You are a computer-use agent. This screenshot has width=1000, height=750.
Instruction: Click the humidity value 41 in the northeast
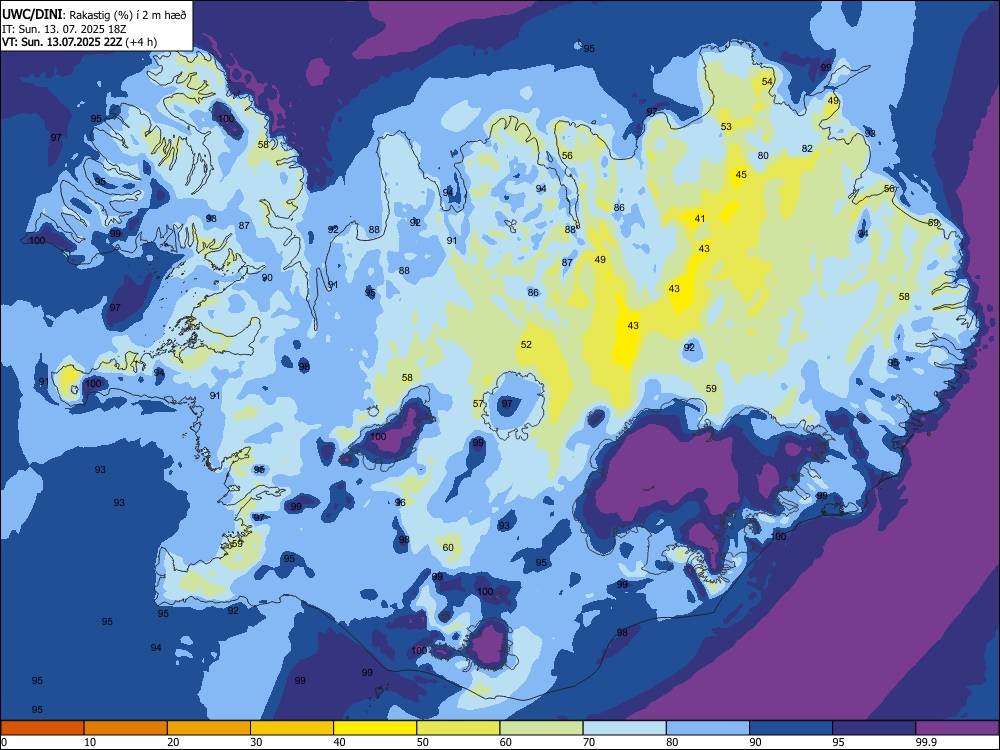click(700, 219)
